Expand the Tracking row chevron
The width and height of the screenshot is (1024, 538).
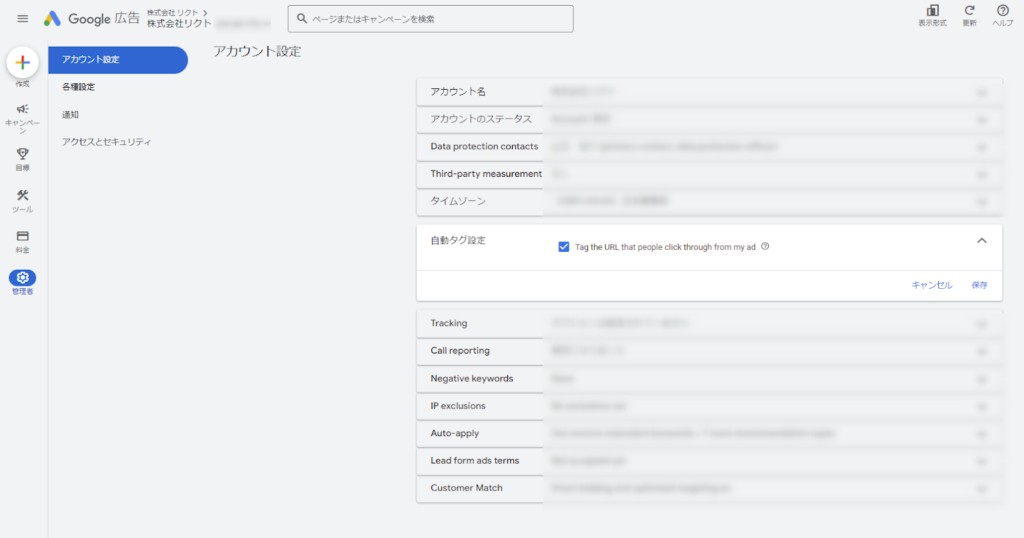pos(982,324)
